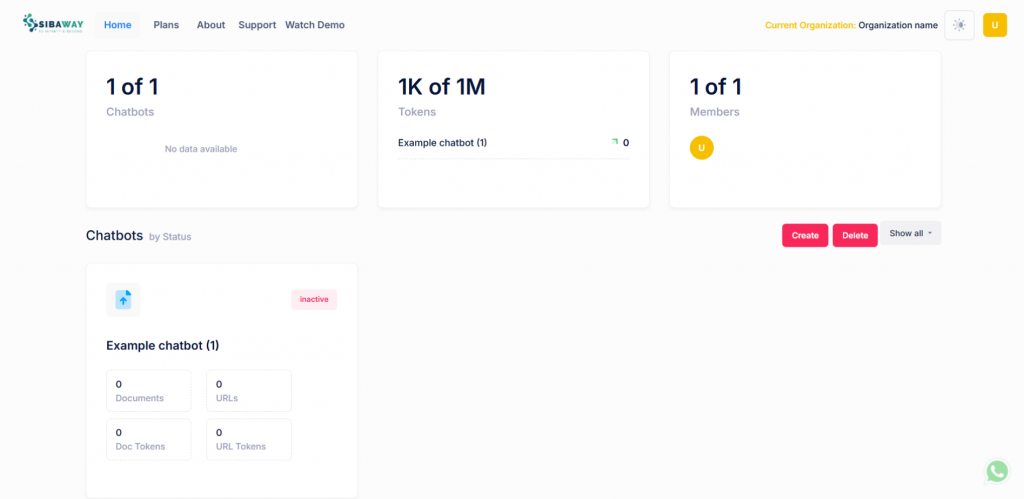Click Example chatbot (1) in Tokens card
This screenshot has height=499, width=1024.
pos(443,142)
